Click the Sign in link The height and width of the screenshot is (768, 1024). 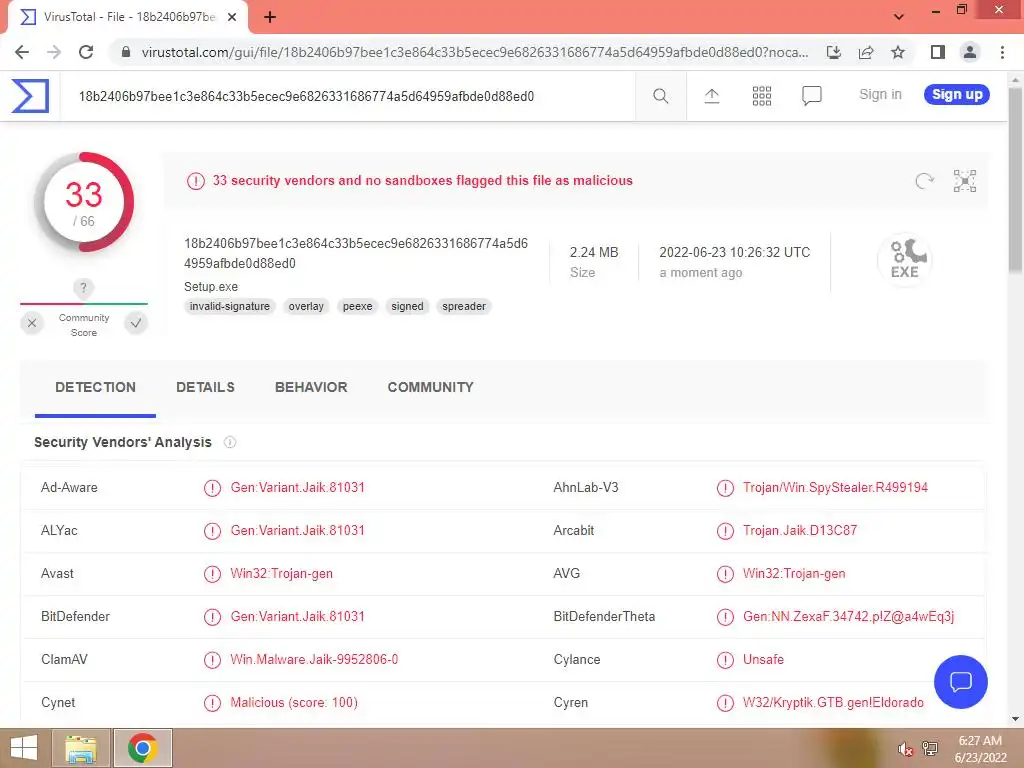pyautogui.click(x=880, y=95)
